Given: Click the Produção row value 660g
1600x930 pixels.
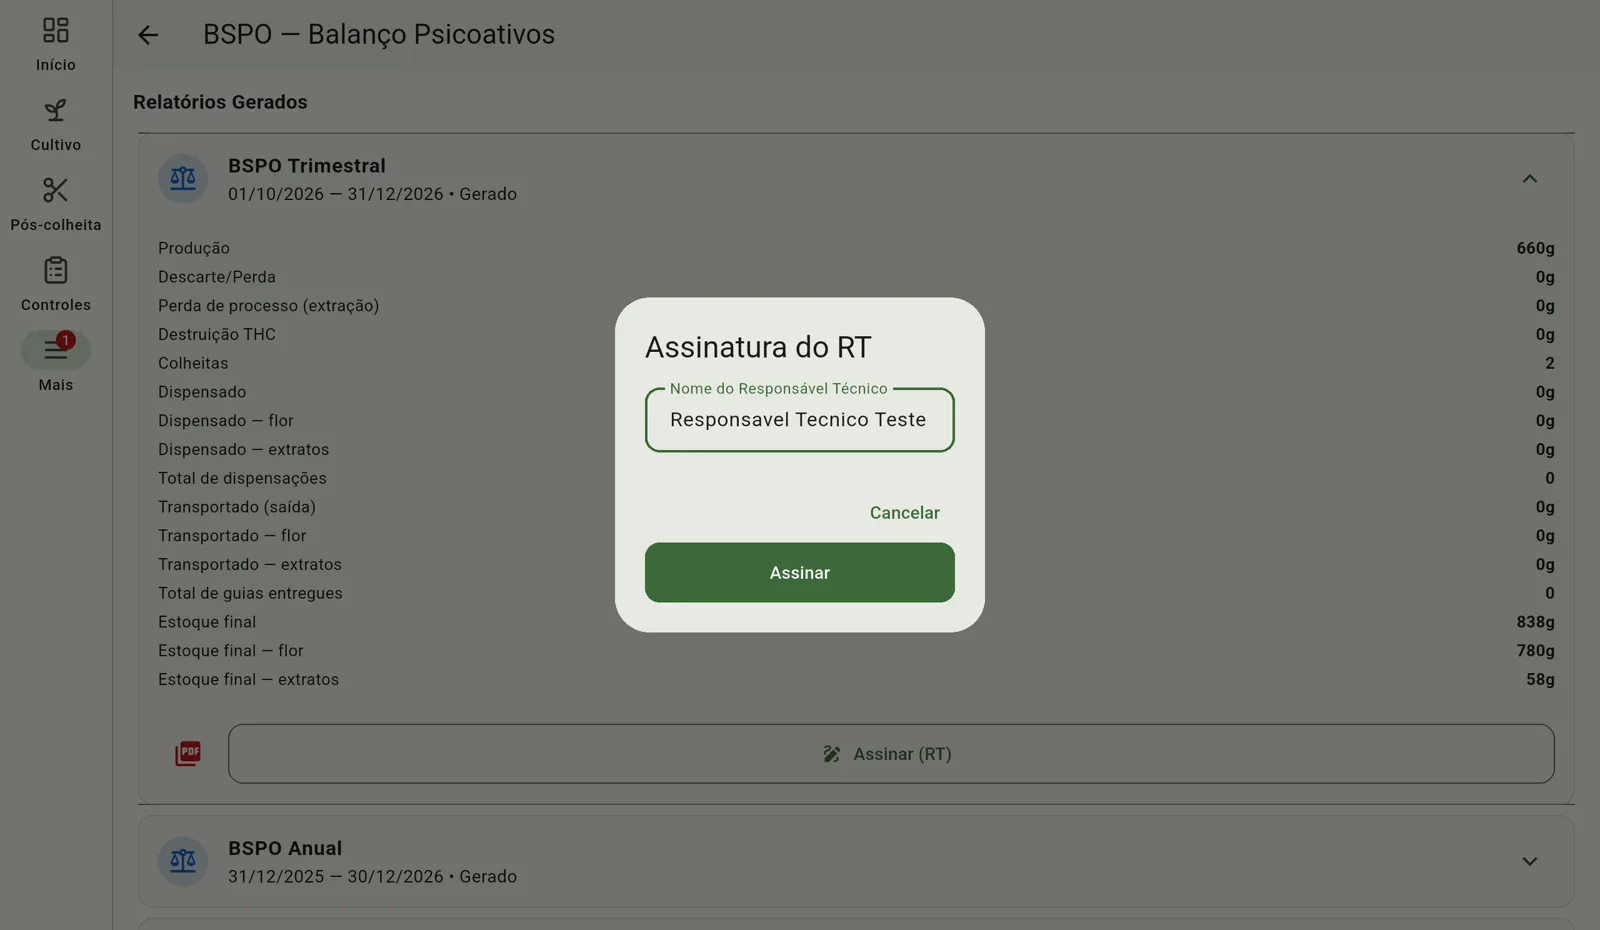Looking at the screenshot, I should click(1535, 248).
